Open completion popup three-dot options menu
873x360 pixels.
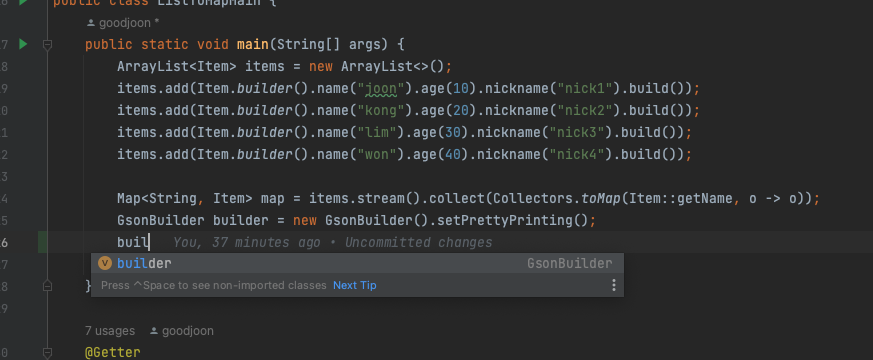click(x=614, y=285)
